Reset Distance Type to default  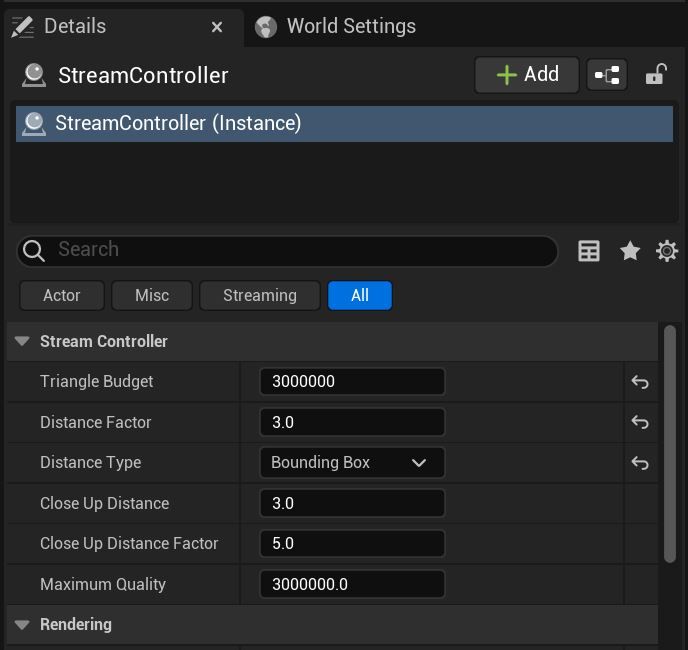640,463
